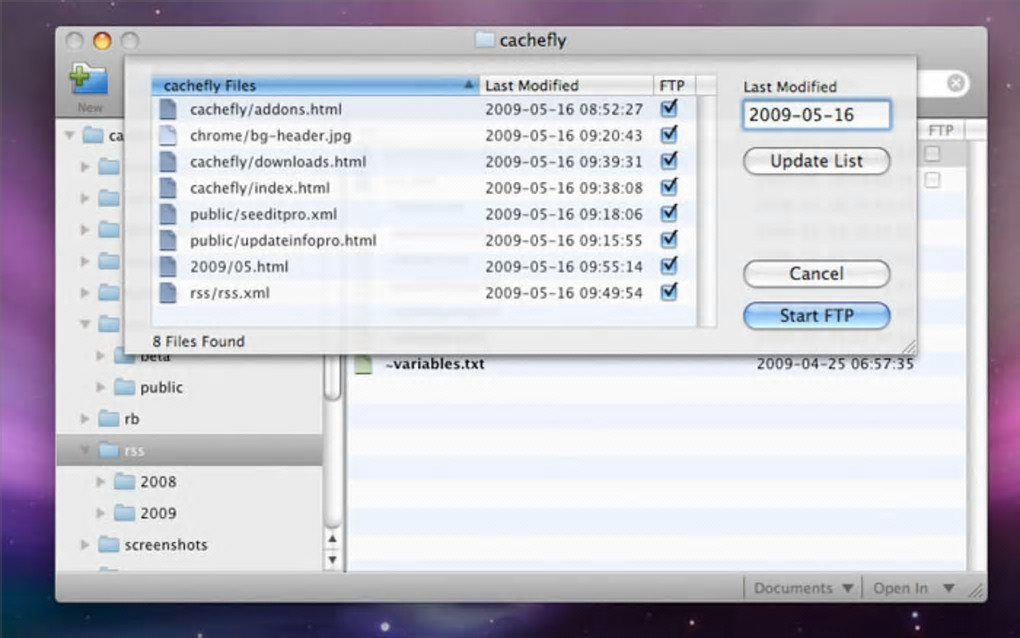Uncheck FTP for public/updateinfopro.html
This screenshot has height=638, width=1020.
pos(669,239)
